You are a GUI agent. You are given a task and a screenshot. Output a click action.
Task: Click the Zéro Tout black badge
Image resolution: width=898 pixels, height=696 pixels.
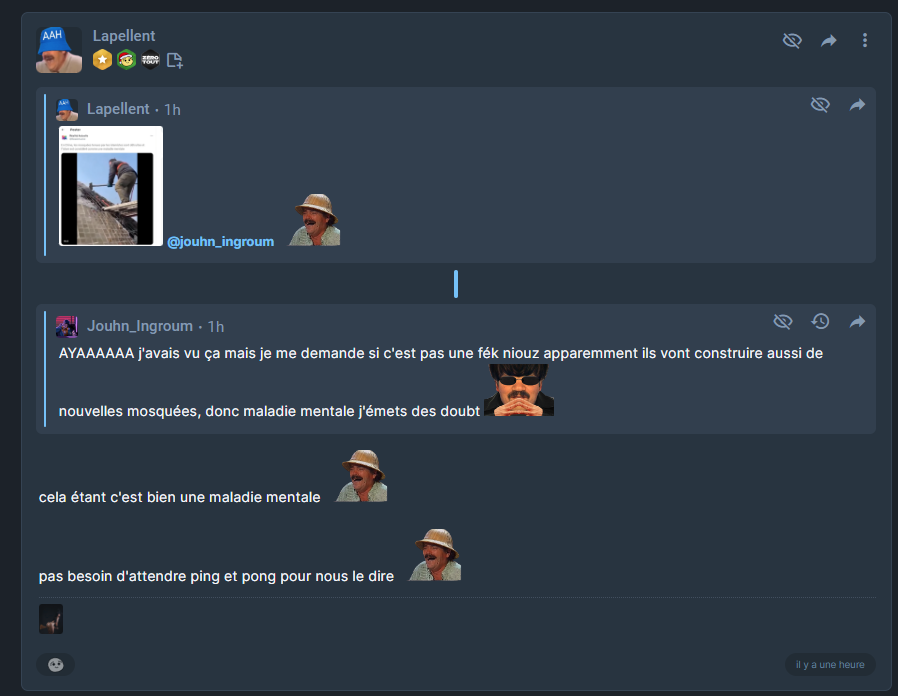click(x=151, y=60)
